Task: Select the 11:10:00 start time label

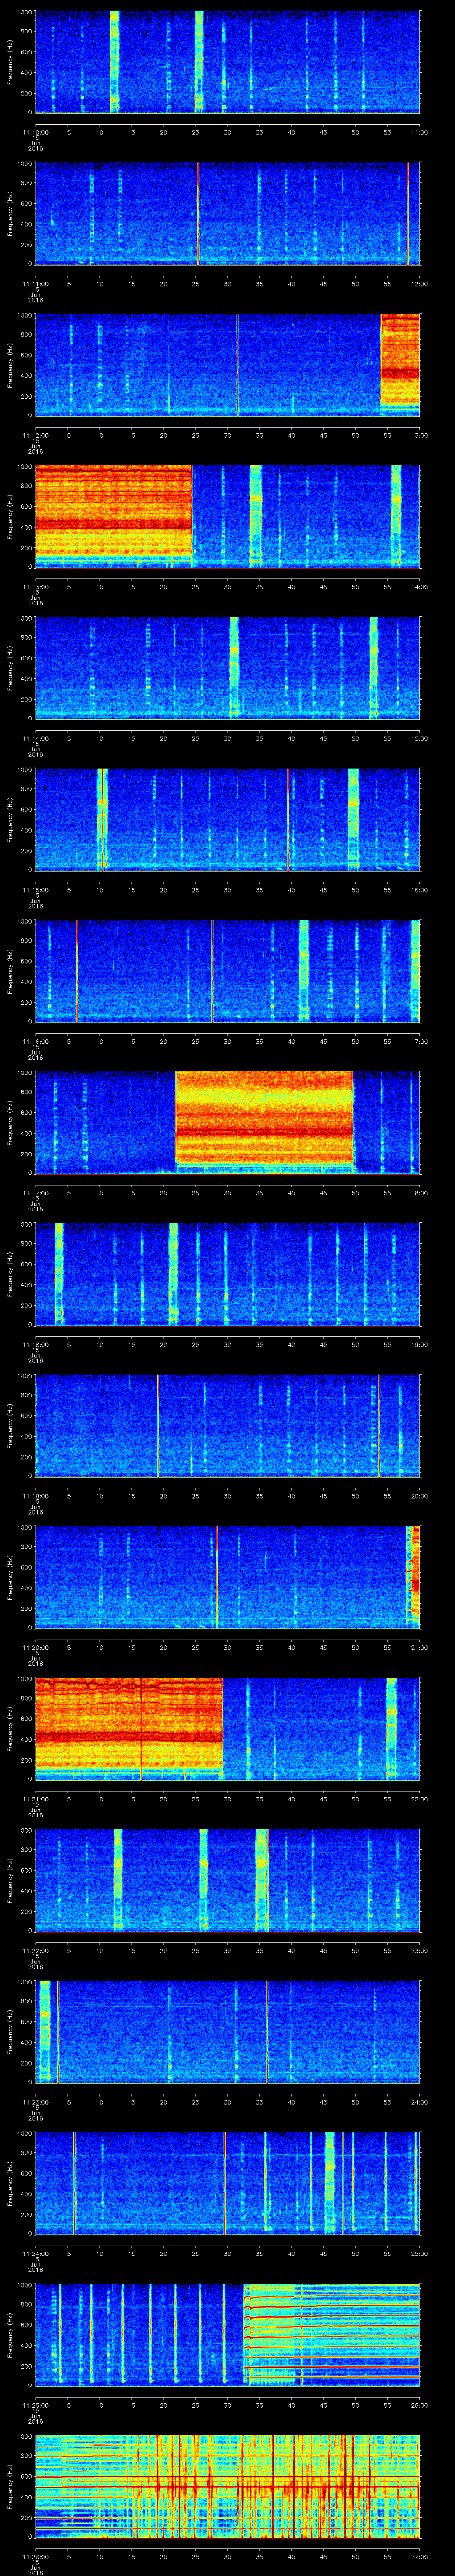Action: pyautogui.click(x=35, y=132)
